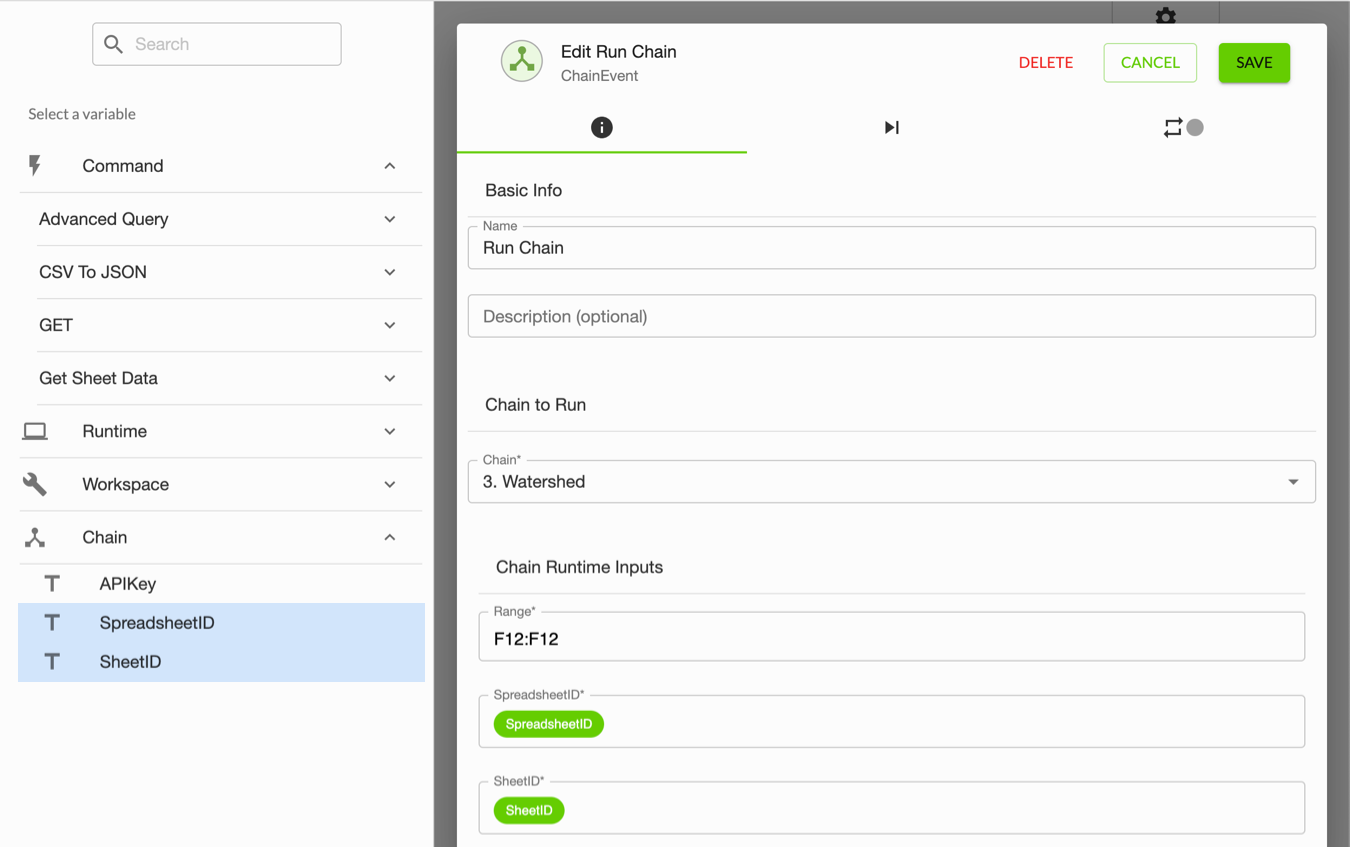Expand the Advanced Query section
The height and width of the screenshot is (847, 1350).
(389, 219)
